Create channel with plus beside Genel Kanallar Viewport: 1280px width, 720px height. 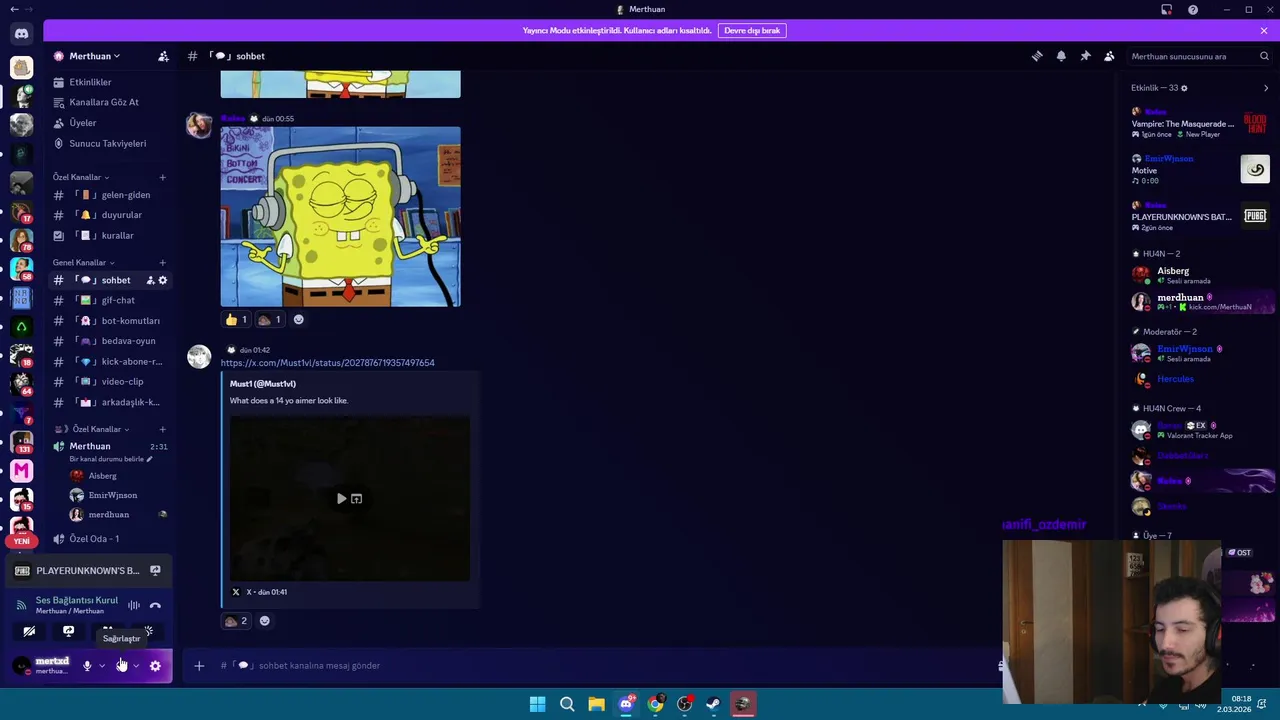pyautogui.click(x=162, y=262)
